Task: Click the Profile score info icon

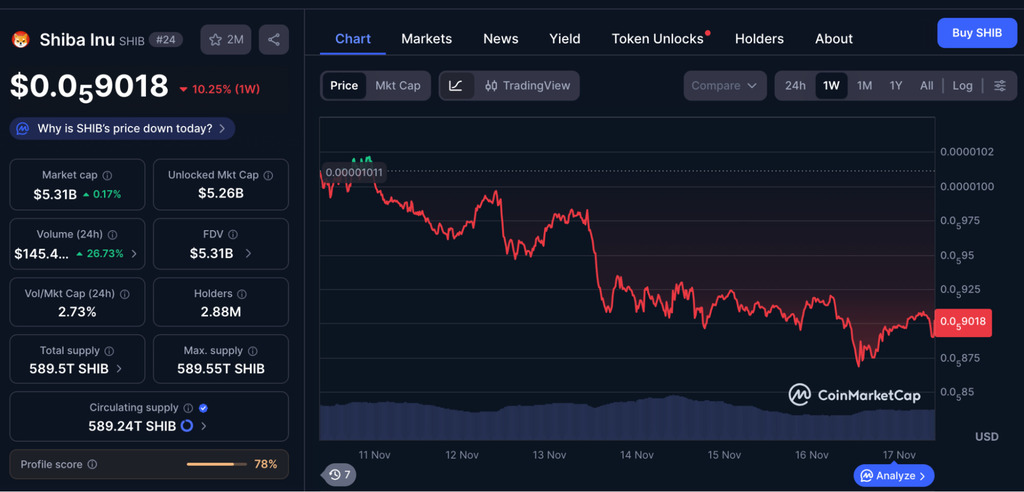Action: tap(92, 465)
